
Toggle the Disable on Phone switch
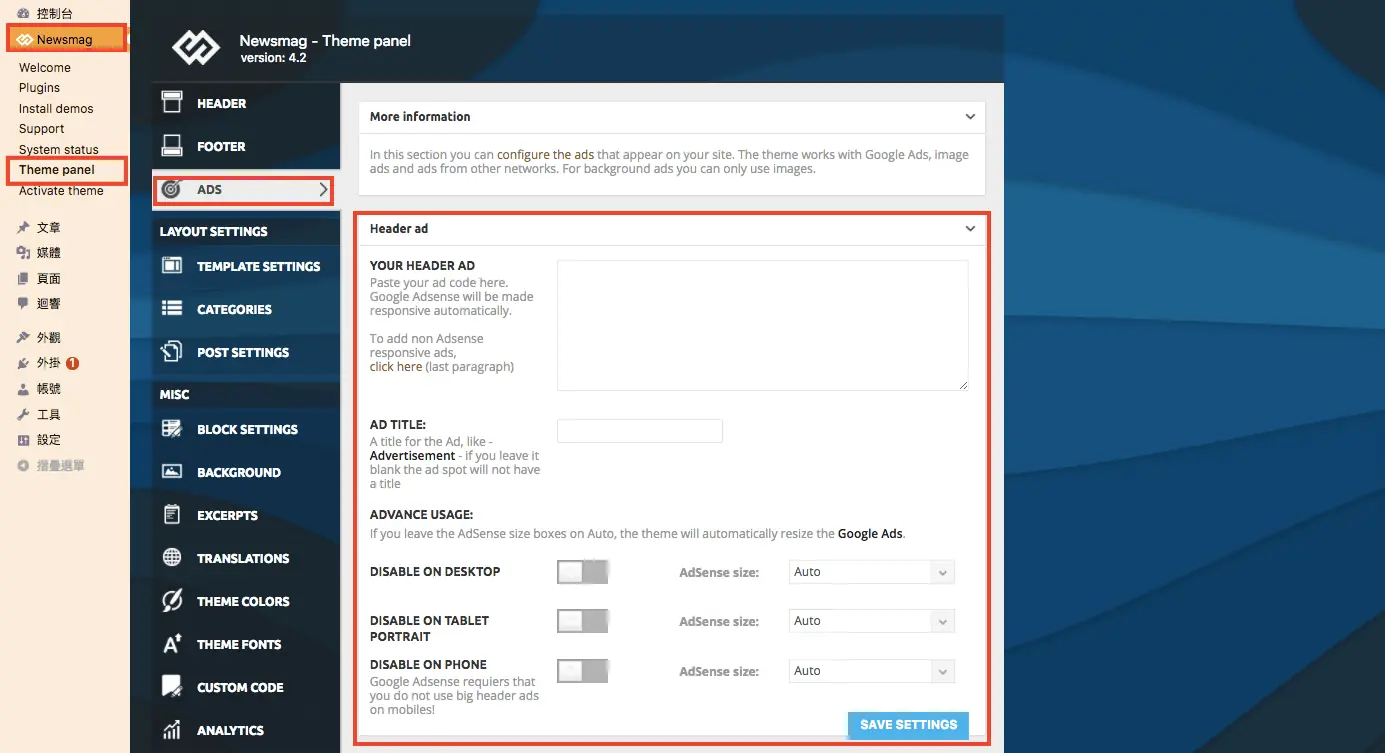click(583, 671)
